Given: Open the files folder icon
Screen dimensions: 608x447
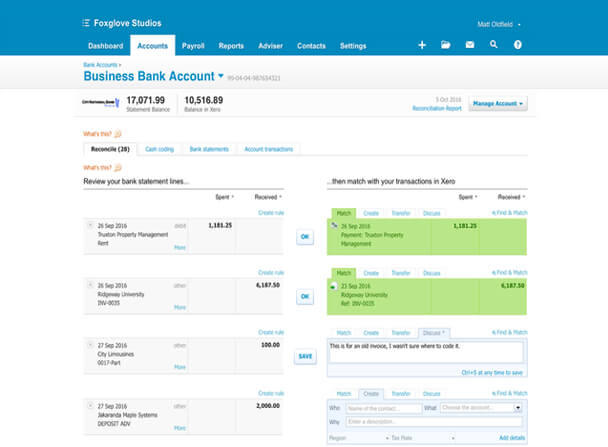Looking at the screenshot, I should tap(446, 45).
